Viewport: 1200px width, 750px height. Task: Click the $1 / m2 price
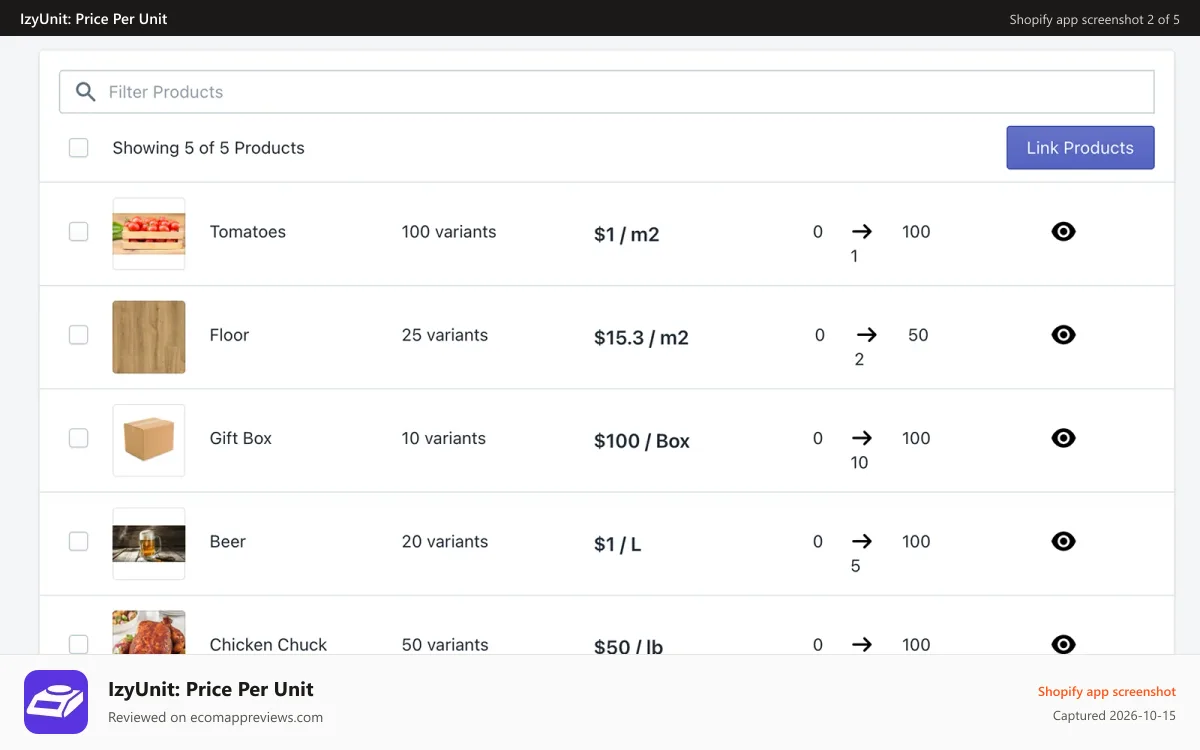click(627, 235)
